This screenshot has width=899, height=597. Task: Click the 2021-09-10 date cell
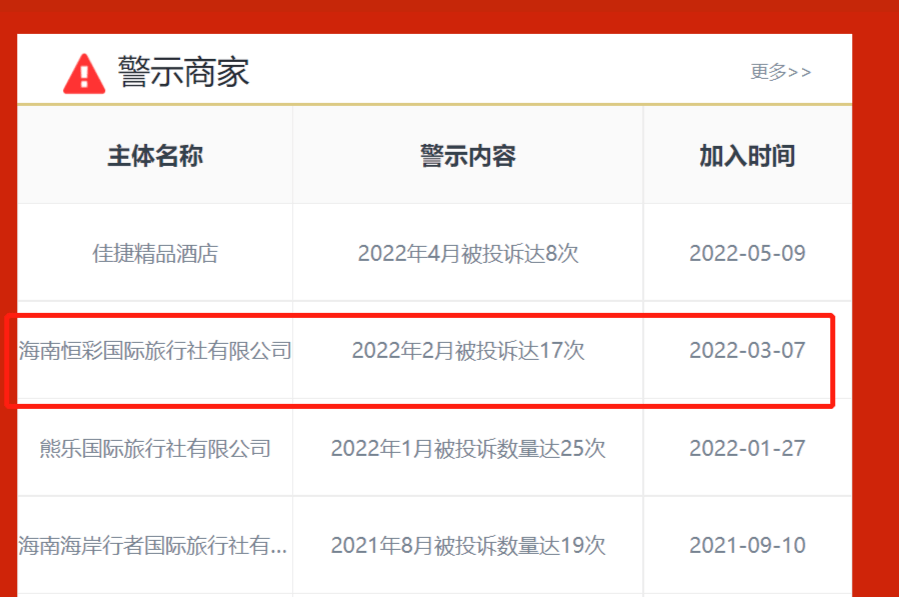[747, 546]
